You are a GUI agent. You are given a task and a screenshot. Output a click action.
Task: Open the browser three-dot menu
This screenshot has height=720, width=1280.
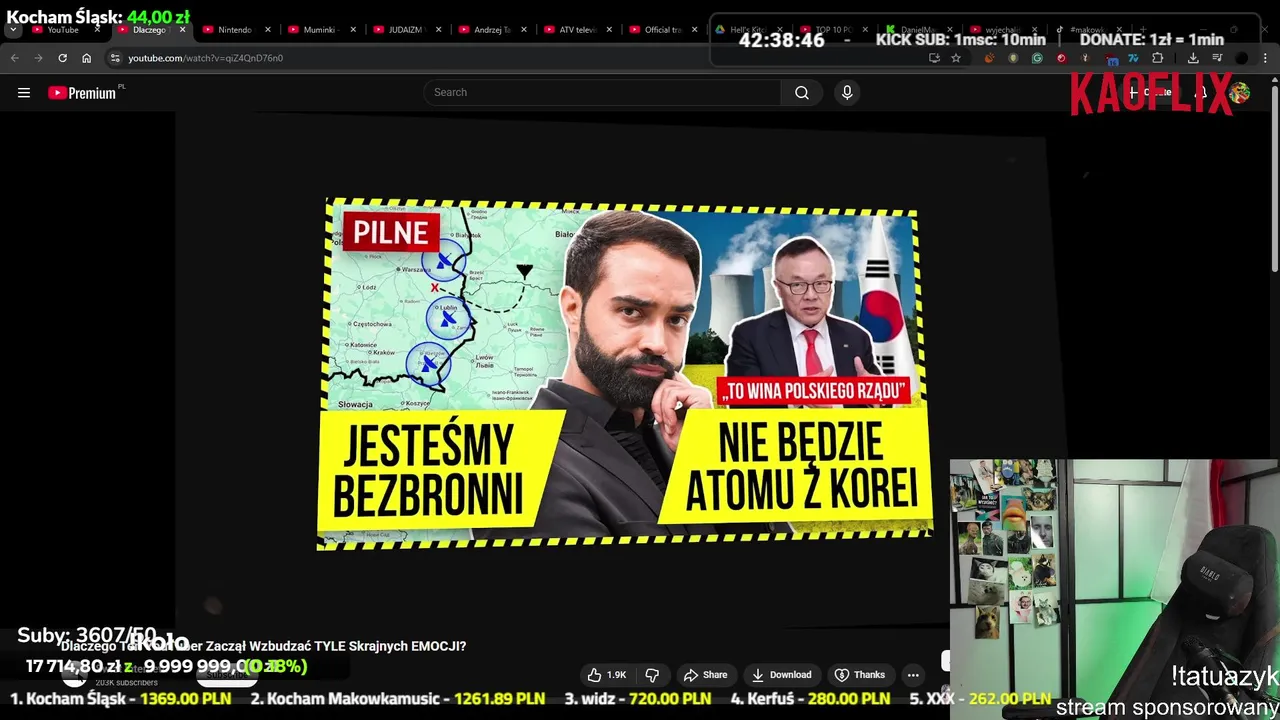tap(1265, 58)
